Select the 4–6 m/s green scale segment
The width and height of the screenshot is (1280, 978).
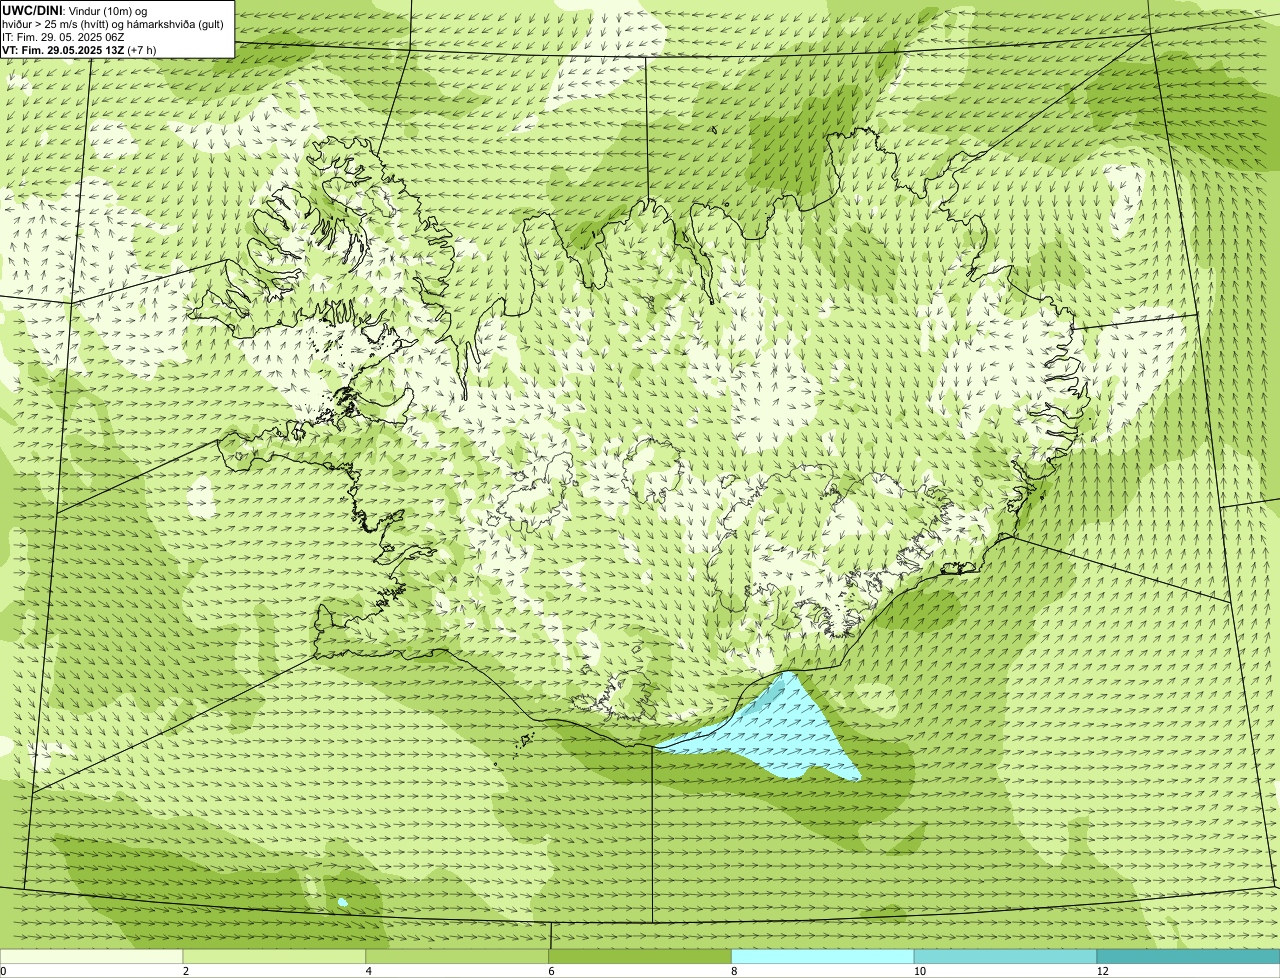click(x=457, y=957)
